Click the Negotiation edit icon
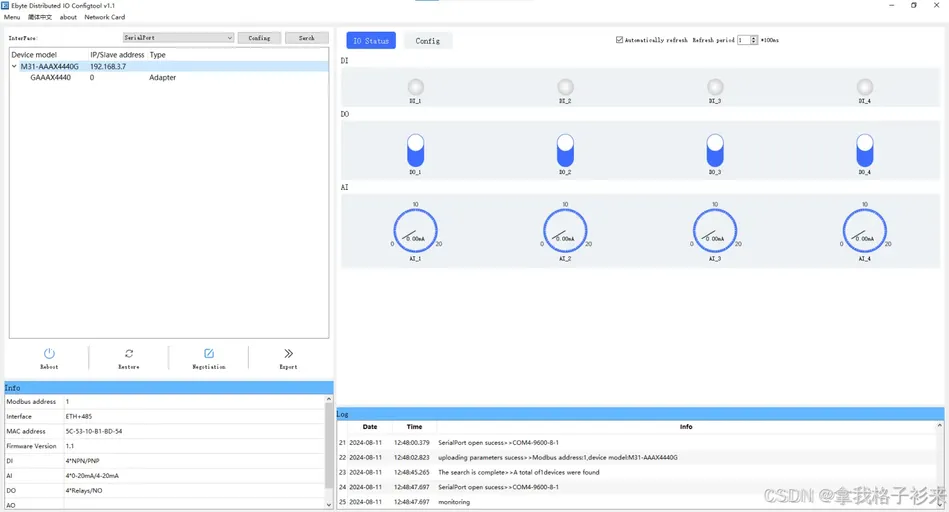 (x=209, y=353)
